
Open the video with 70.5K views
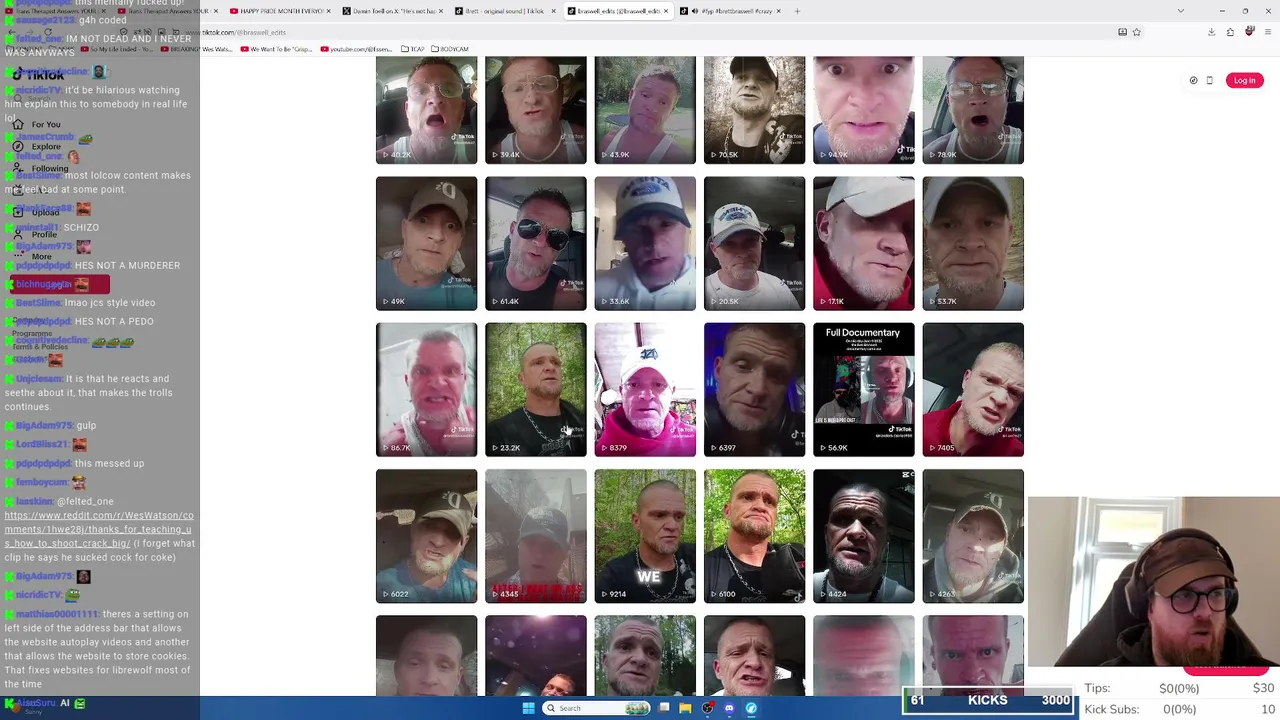[754, 110]
